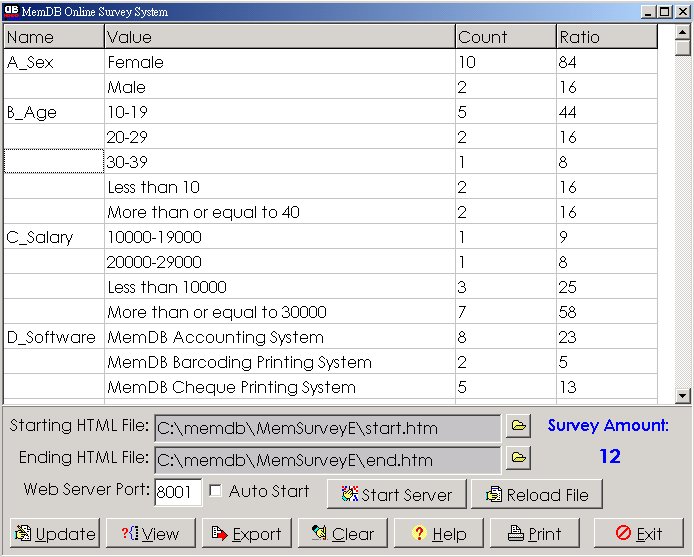Click the scrollbar down arrow

point(682,395)
